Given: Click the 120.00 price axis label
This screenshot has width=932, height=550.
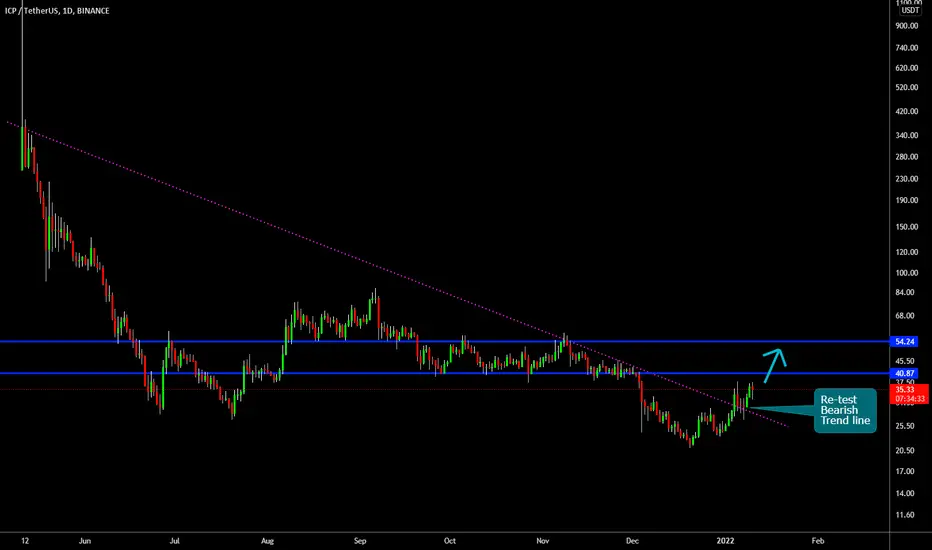Looking at the screenshot, I should click(x=907, y=252).
